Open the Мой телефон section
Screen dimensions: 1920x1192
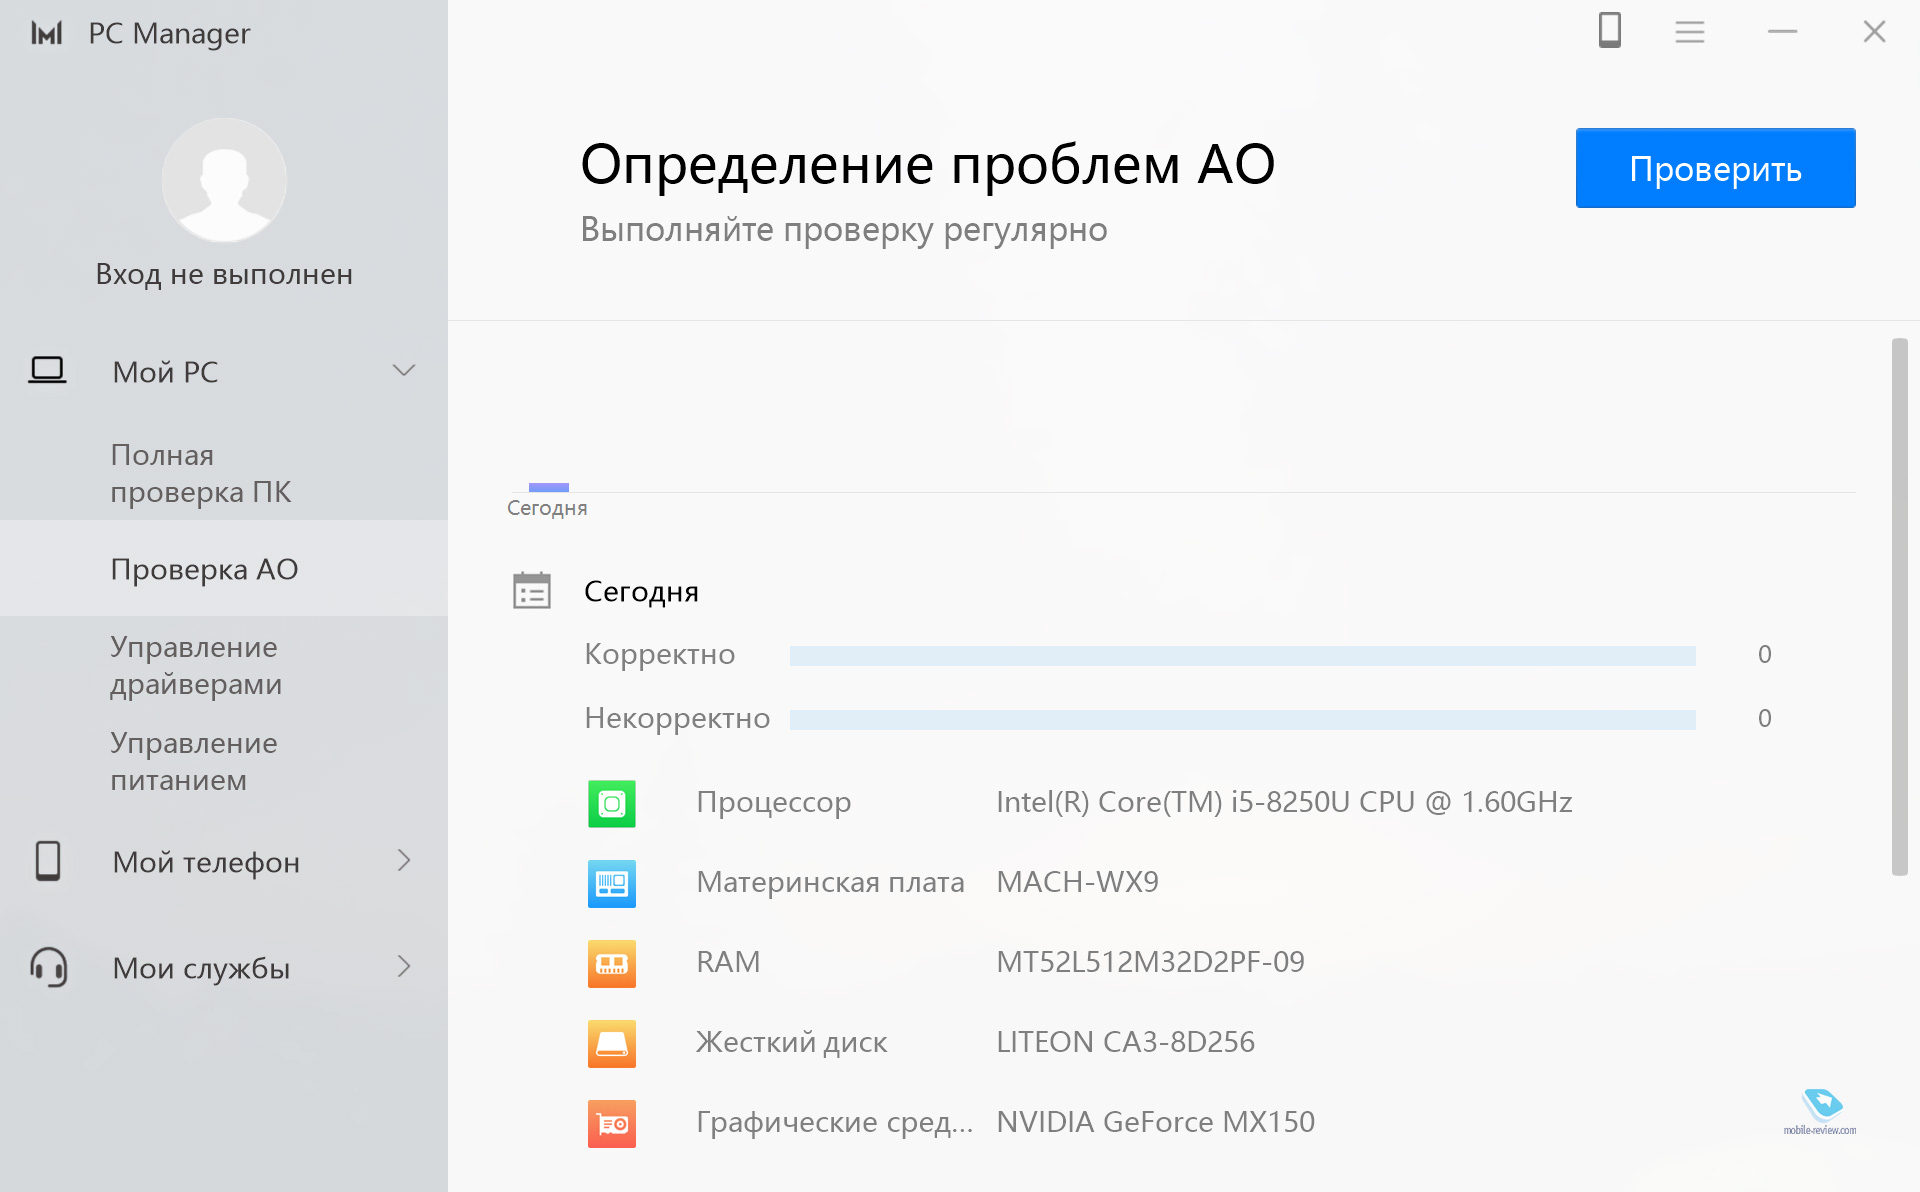(224, 861)
